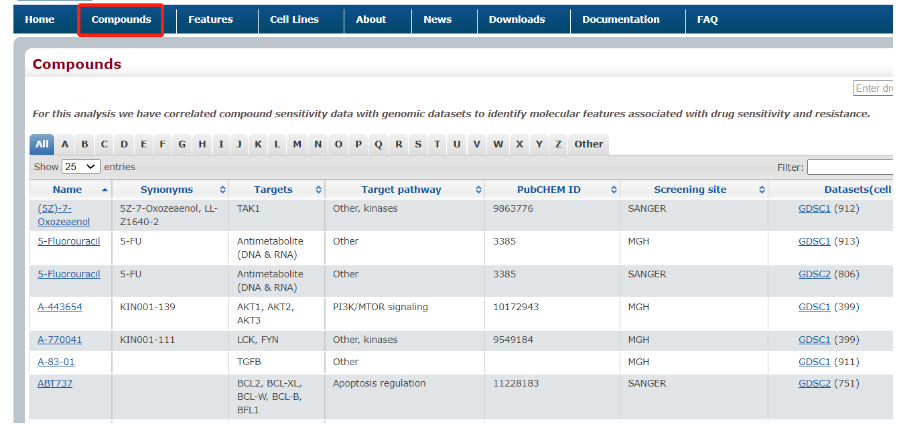Click the Filter text input field
The width and height of the screenshot is (910, 440).
point(850,167)
